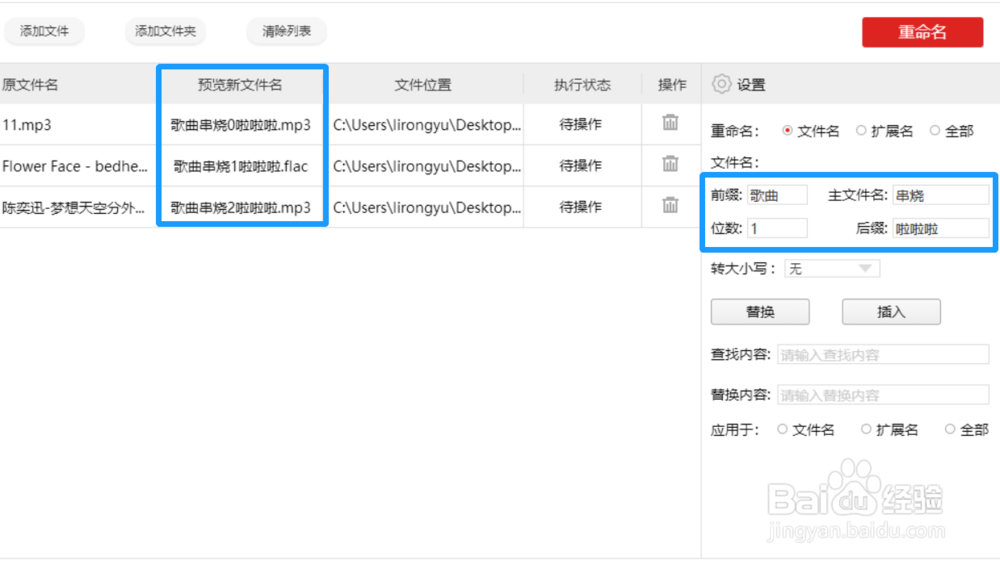Click file location of 11.mp3 row
The width and height of the screenshot is (1000, 565).
(427, 125)
